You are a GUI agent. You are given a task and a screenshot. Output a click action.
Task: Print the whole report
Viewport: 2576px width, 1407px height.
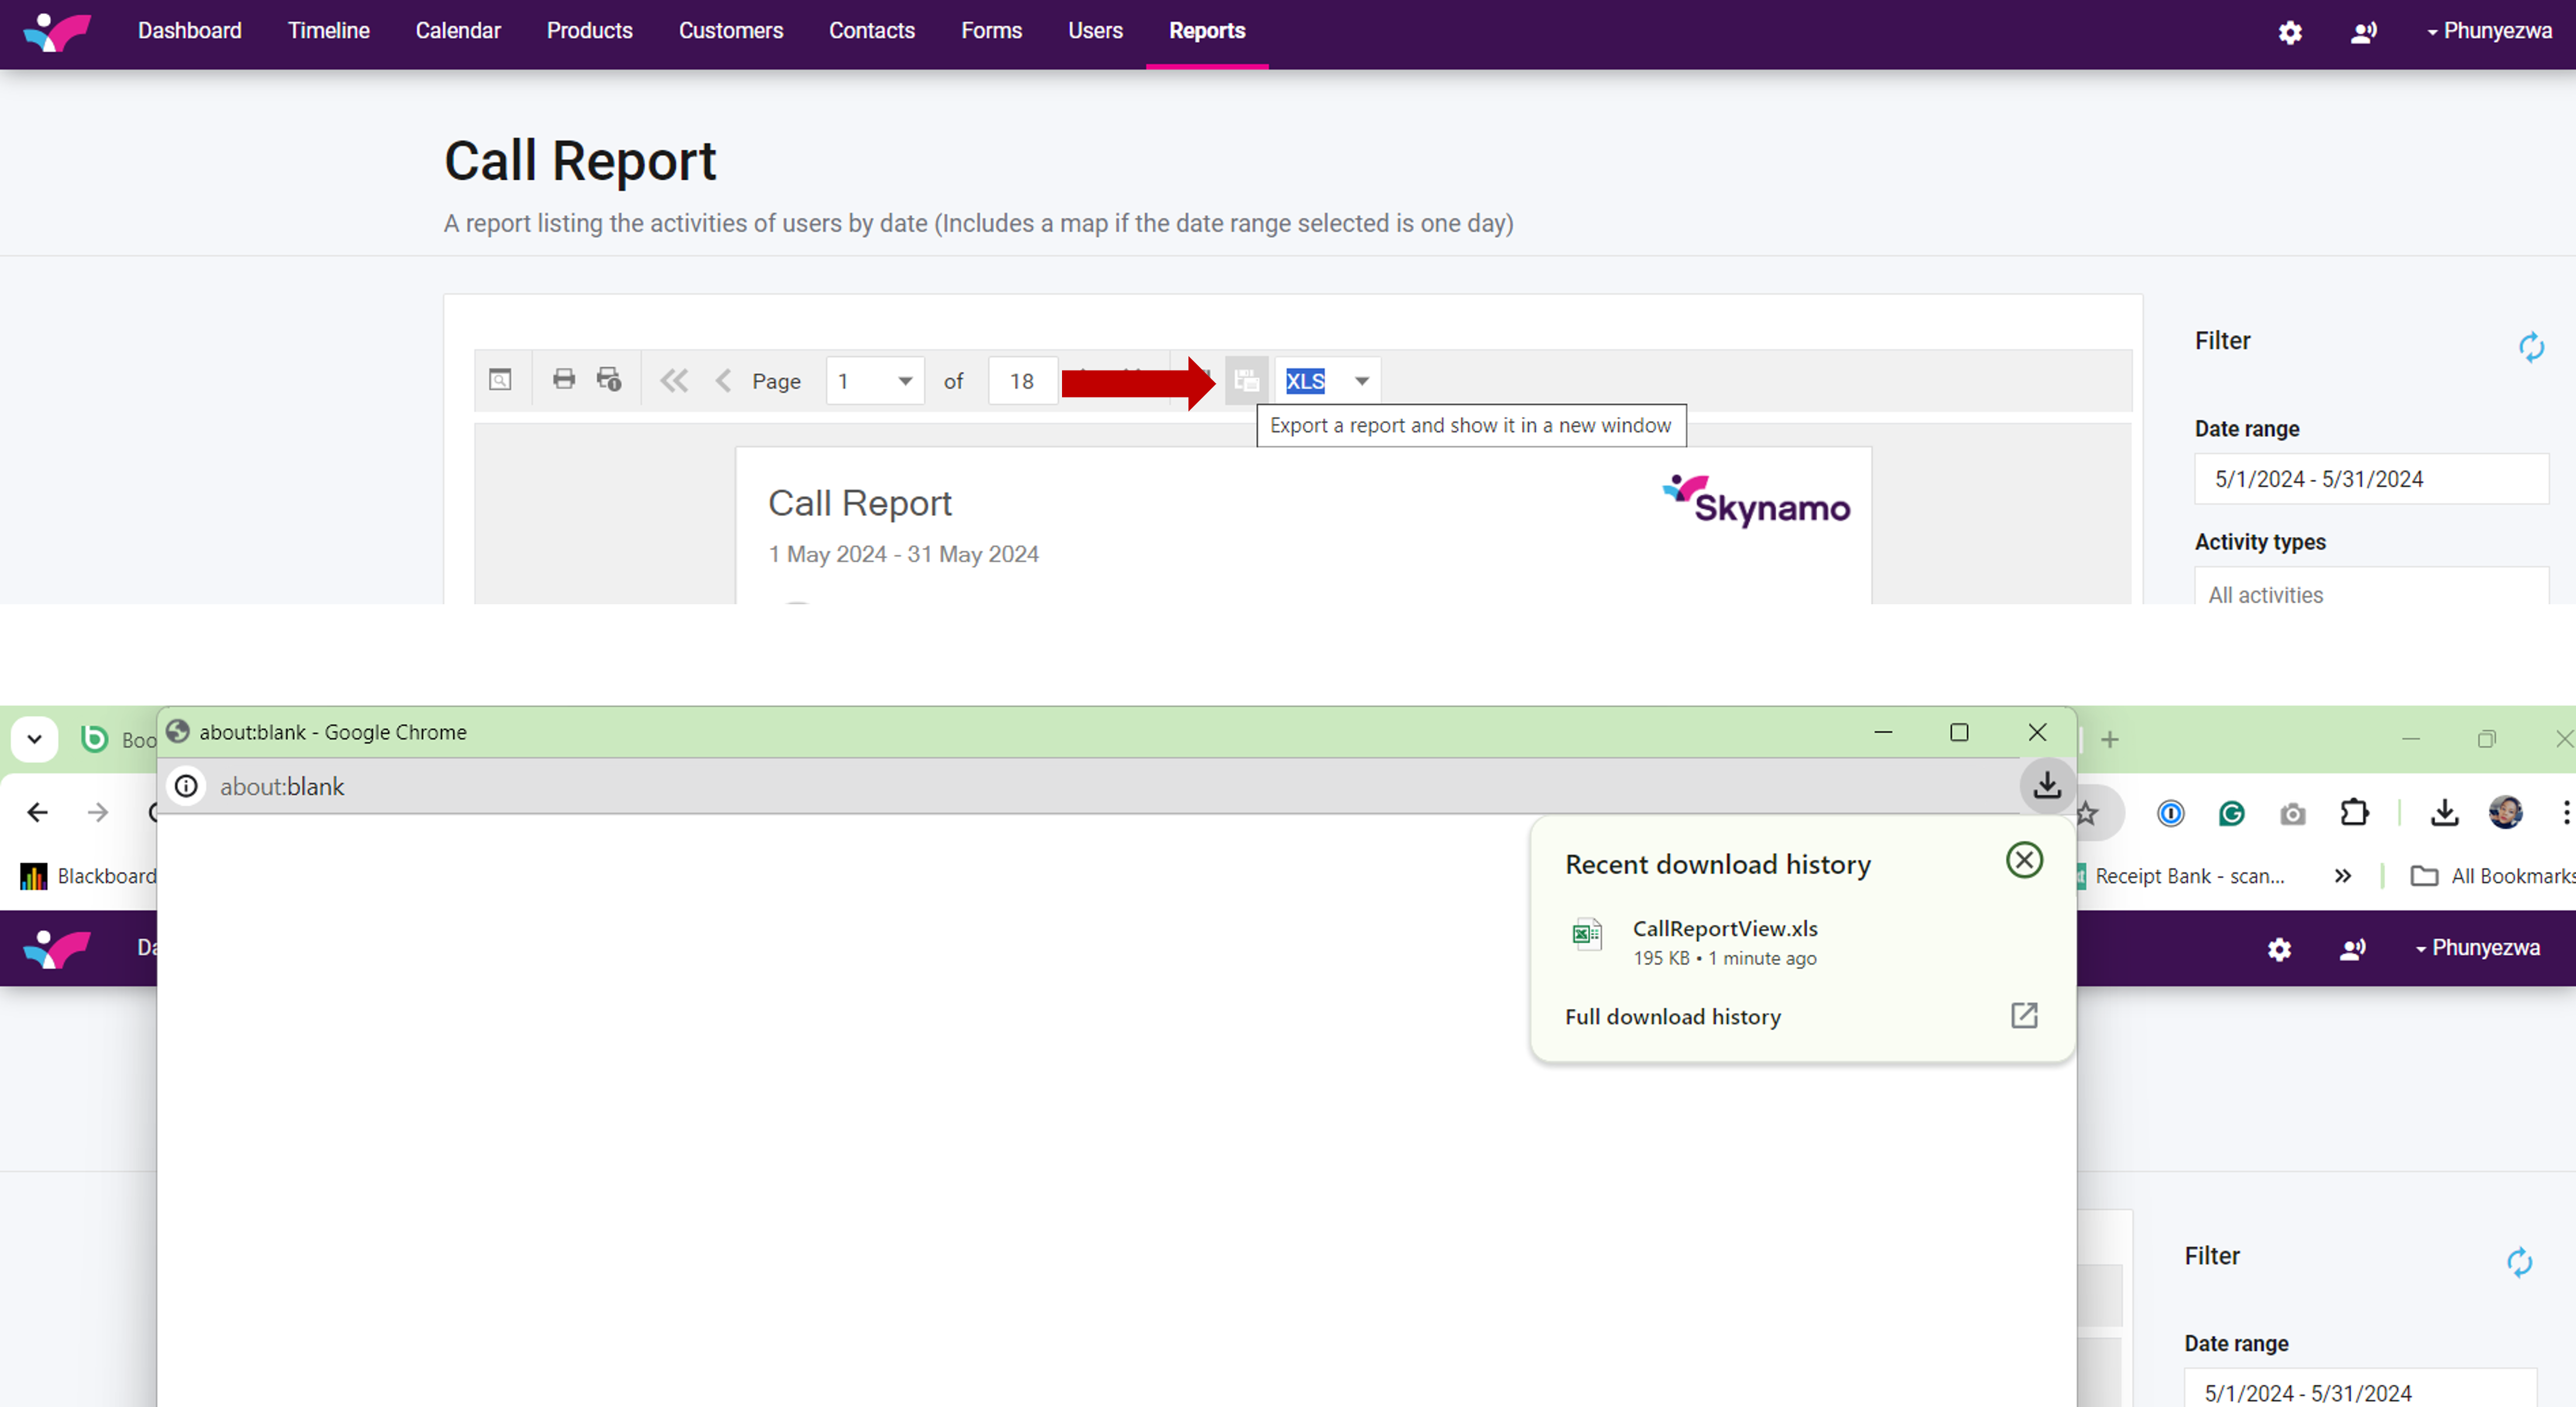pos(564,380)
